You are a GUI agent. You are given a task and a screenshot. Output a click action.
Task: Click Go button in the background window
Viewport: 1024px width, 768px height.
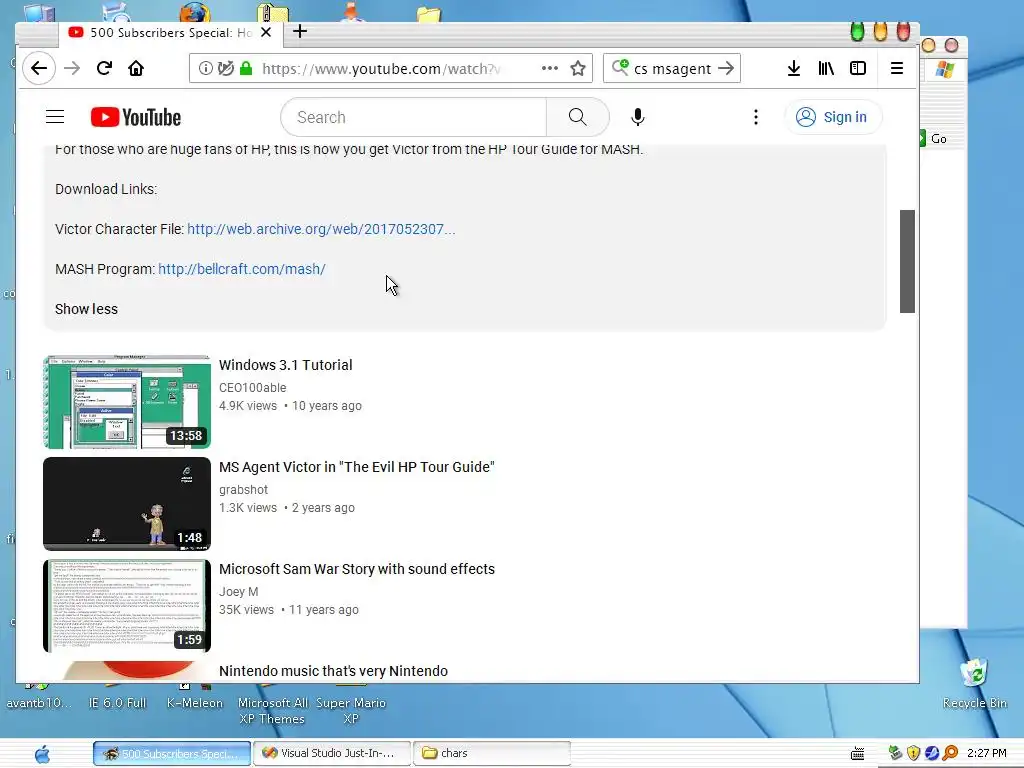(x=935, y=138)
